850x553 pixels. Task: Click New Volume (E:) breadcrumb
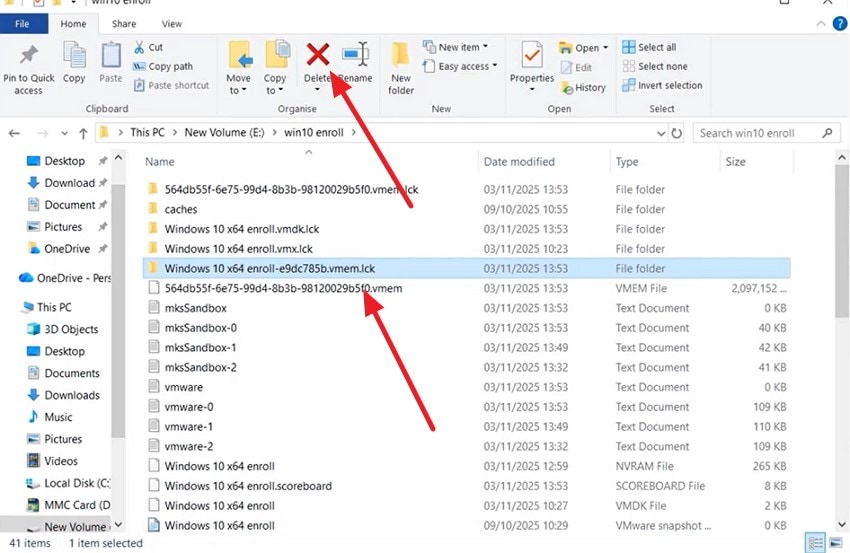224,132
